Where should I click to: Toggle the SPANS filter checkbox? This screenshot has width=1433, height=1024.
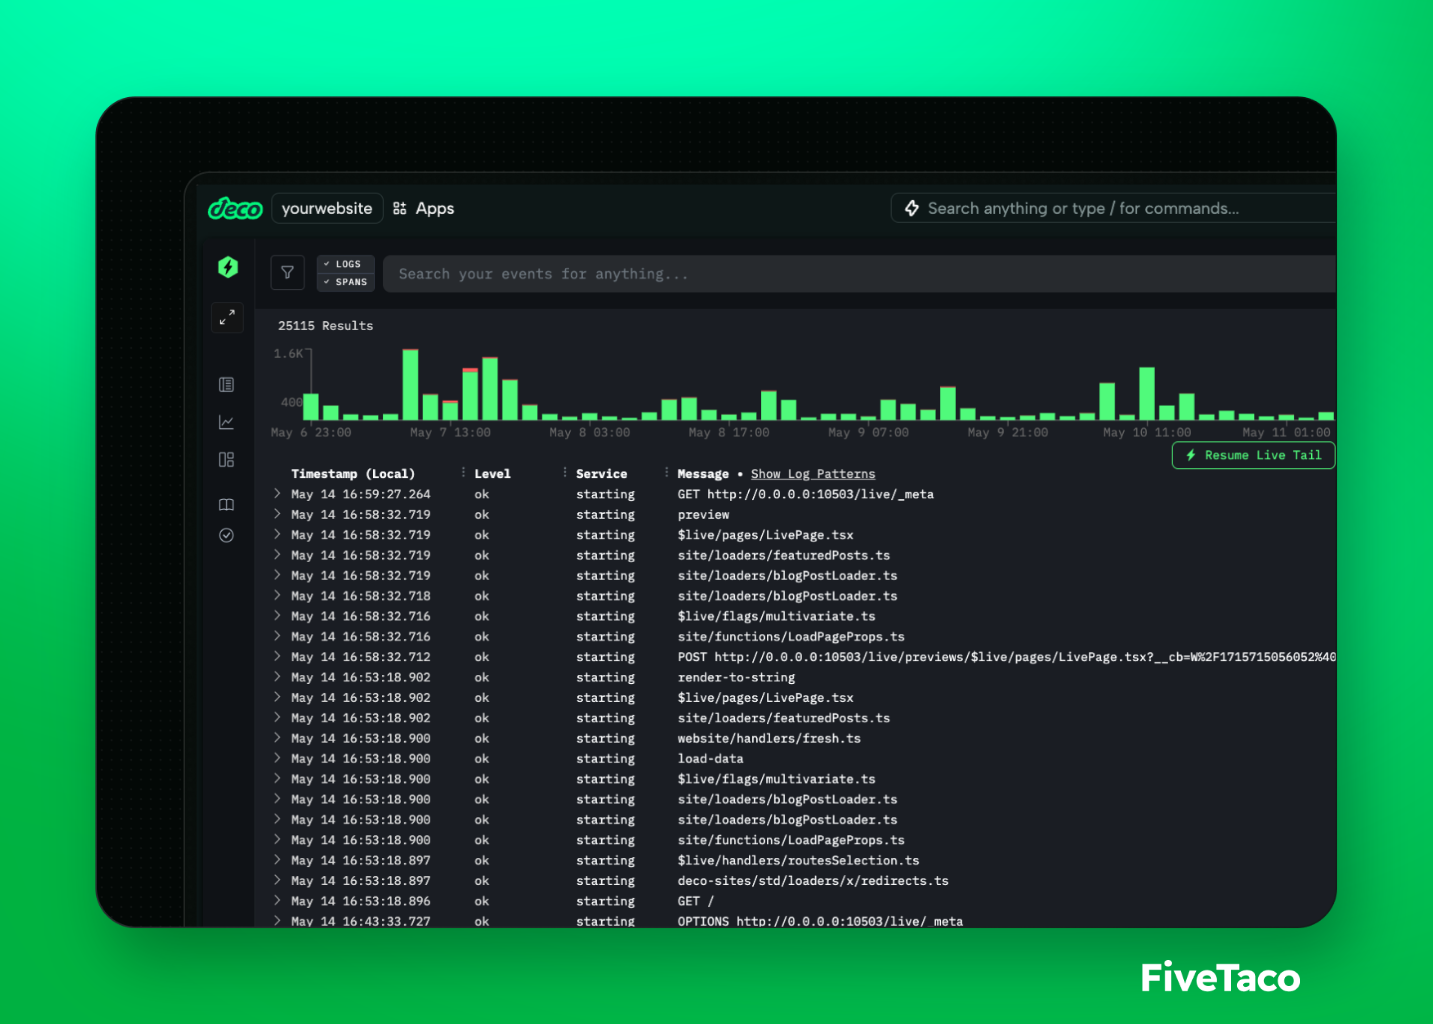pyautogui.click(x=346, y=282)
